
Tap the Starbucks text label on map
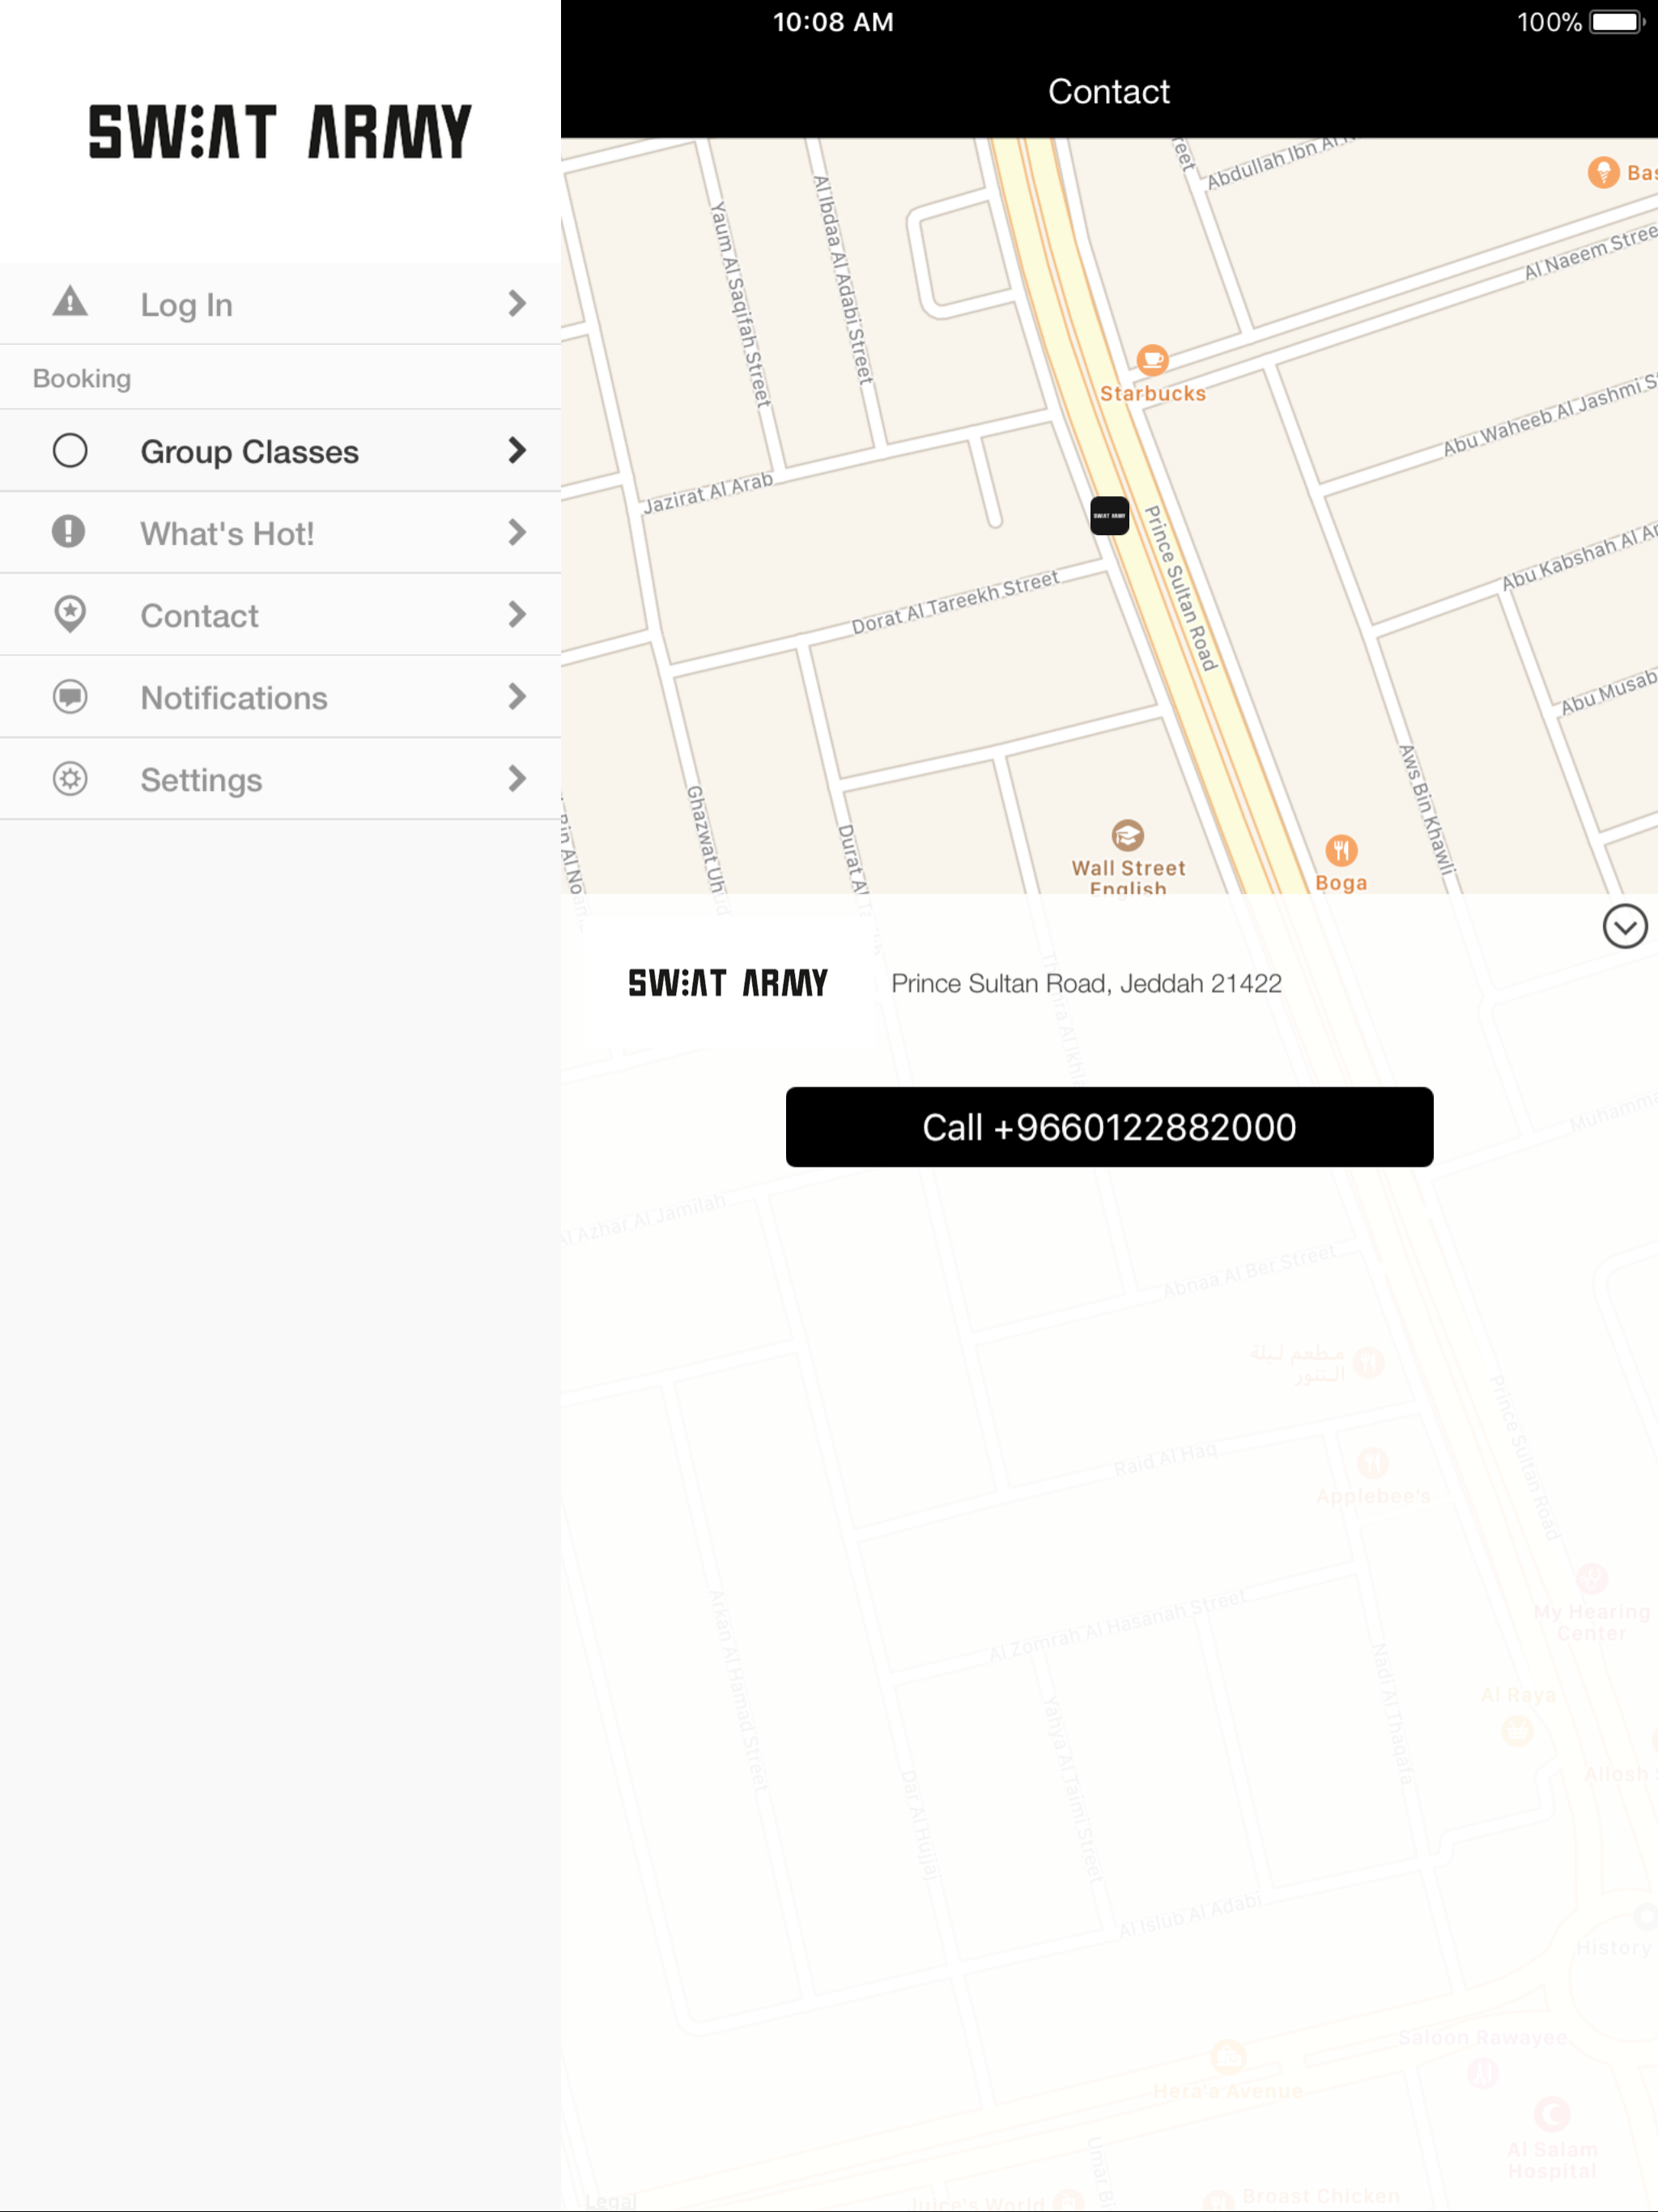coord(1153,394)
